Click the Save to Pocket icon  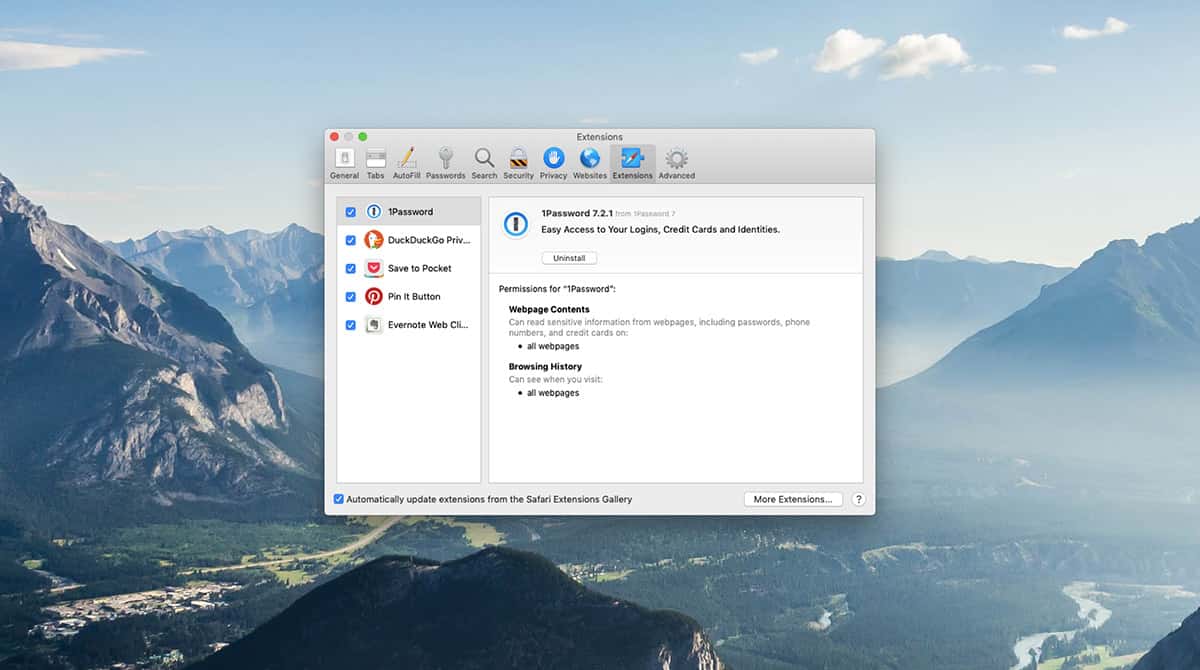pos(373,268)
